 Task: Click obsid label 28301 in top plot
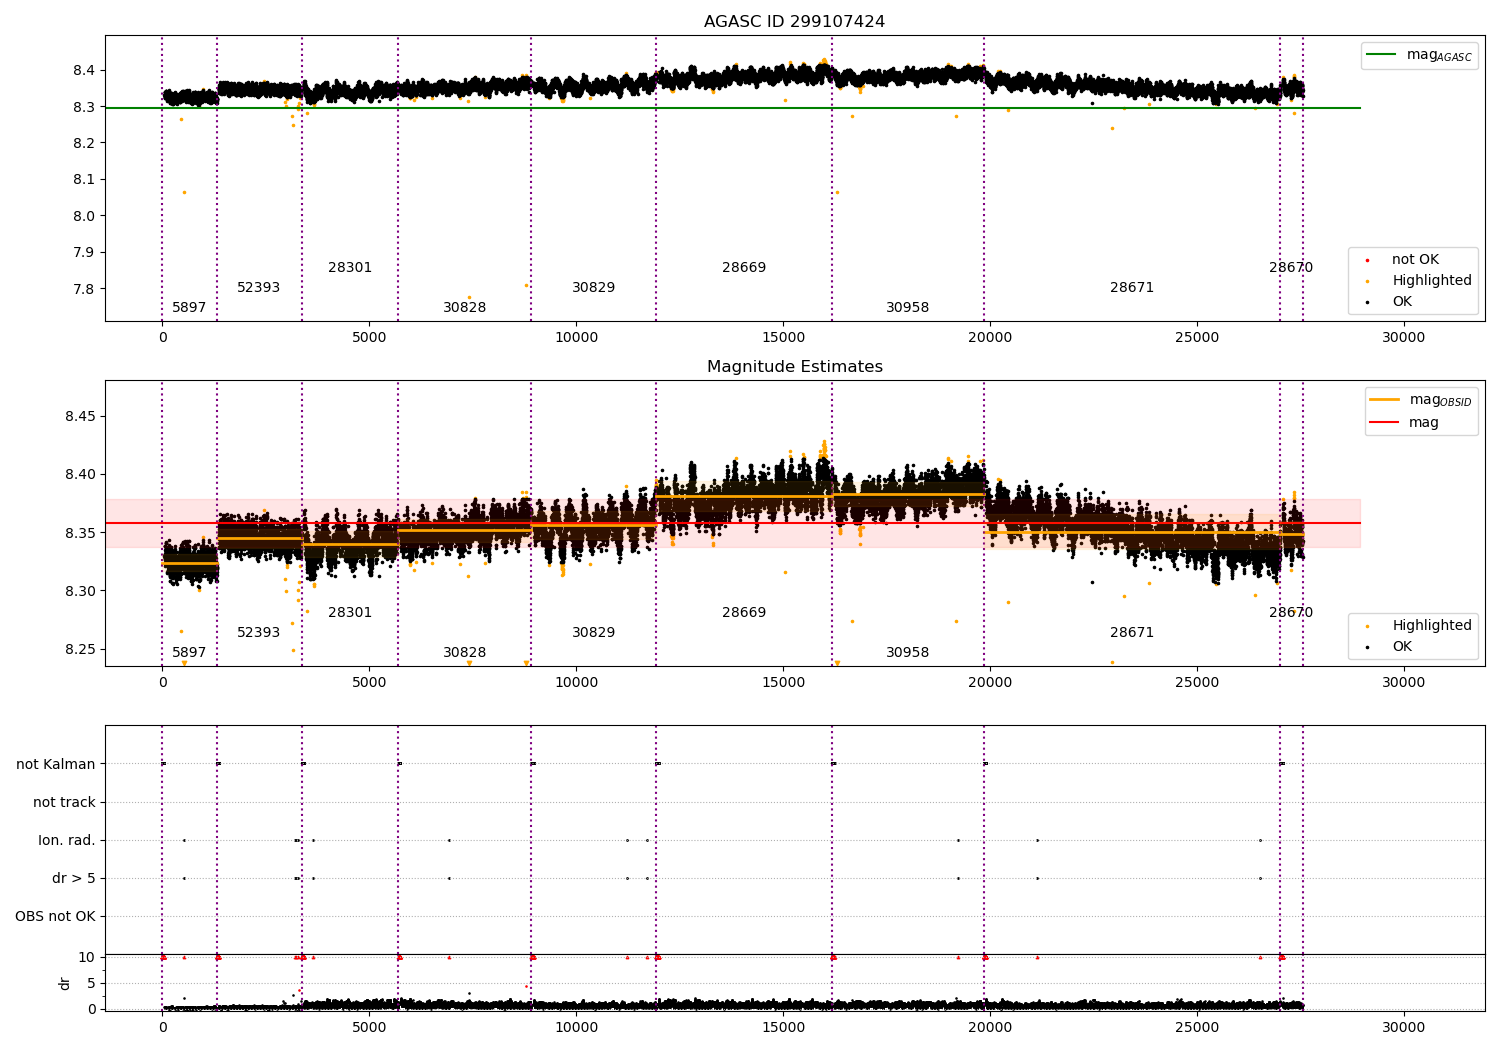tap(350, 267)
